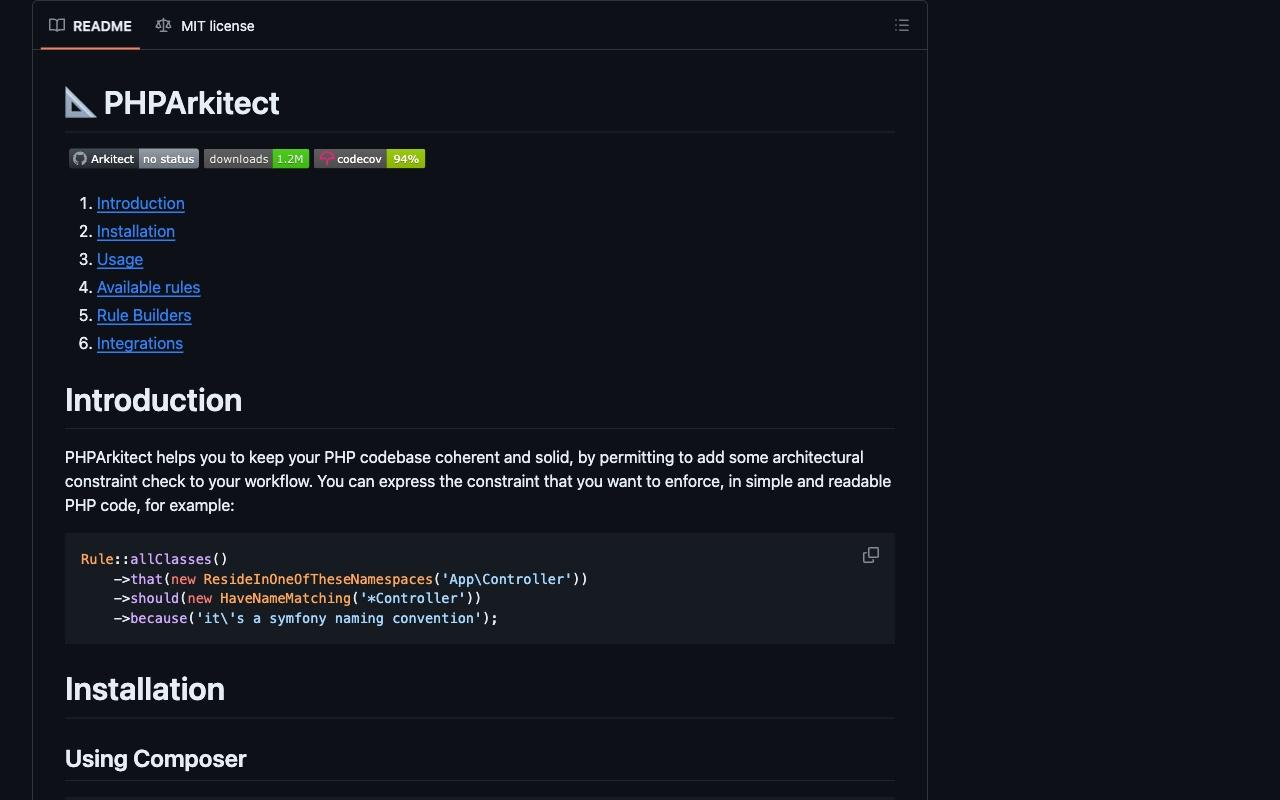Click the 'Rule::allClasses()' code line
Screen dimensions: 1280x800
point(155,559)
